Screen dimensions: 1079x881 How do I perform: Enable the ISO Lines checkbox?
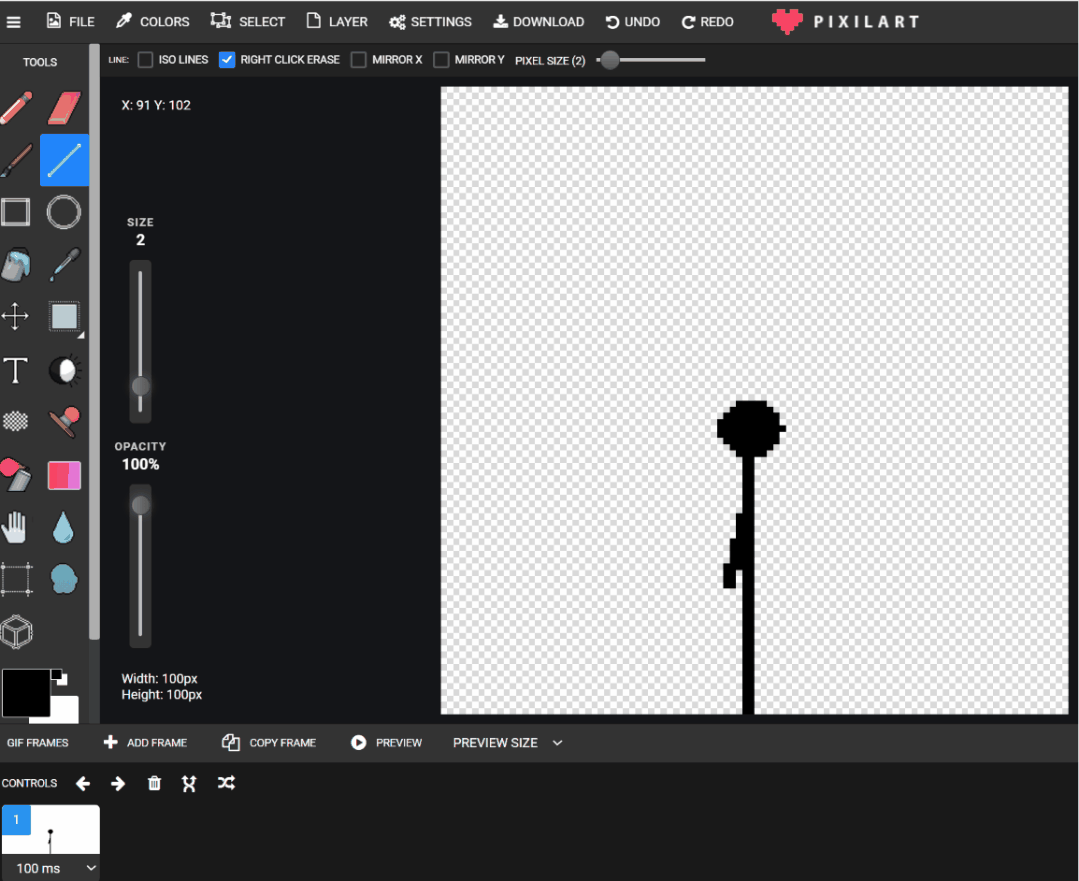(145, 60)
